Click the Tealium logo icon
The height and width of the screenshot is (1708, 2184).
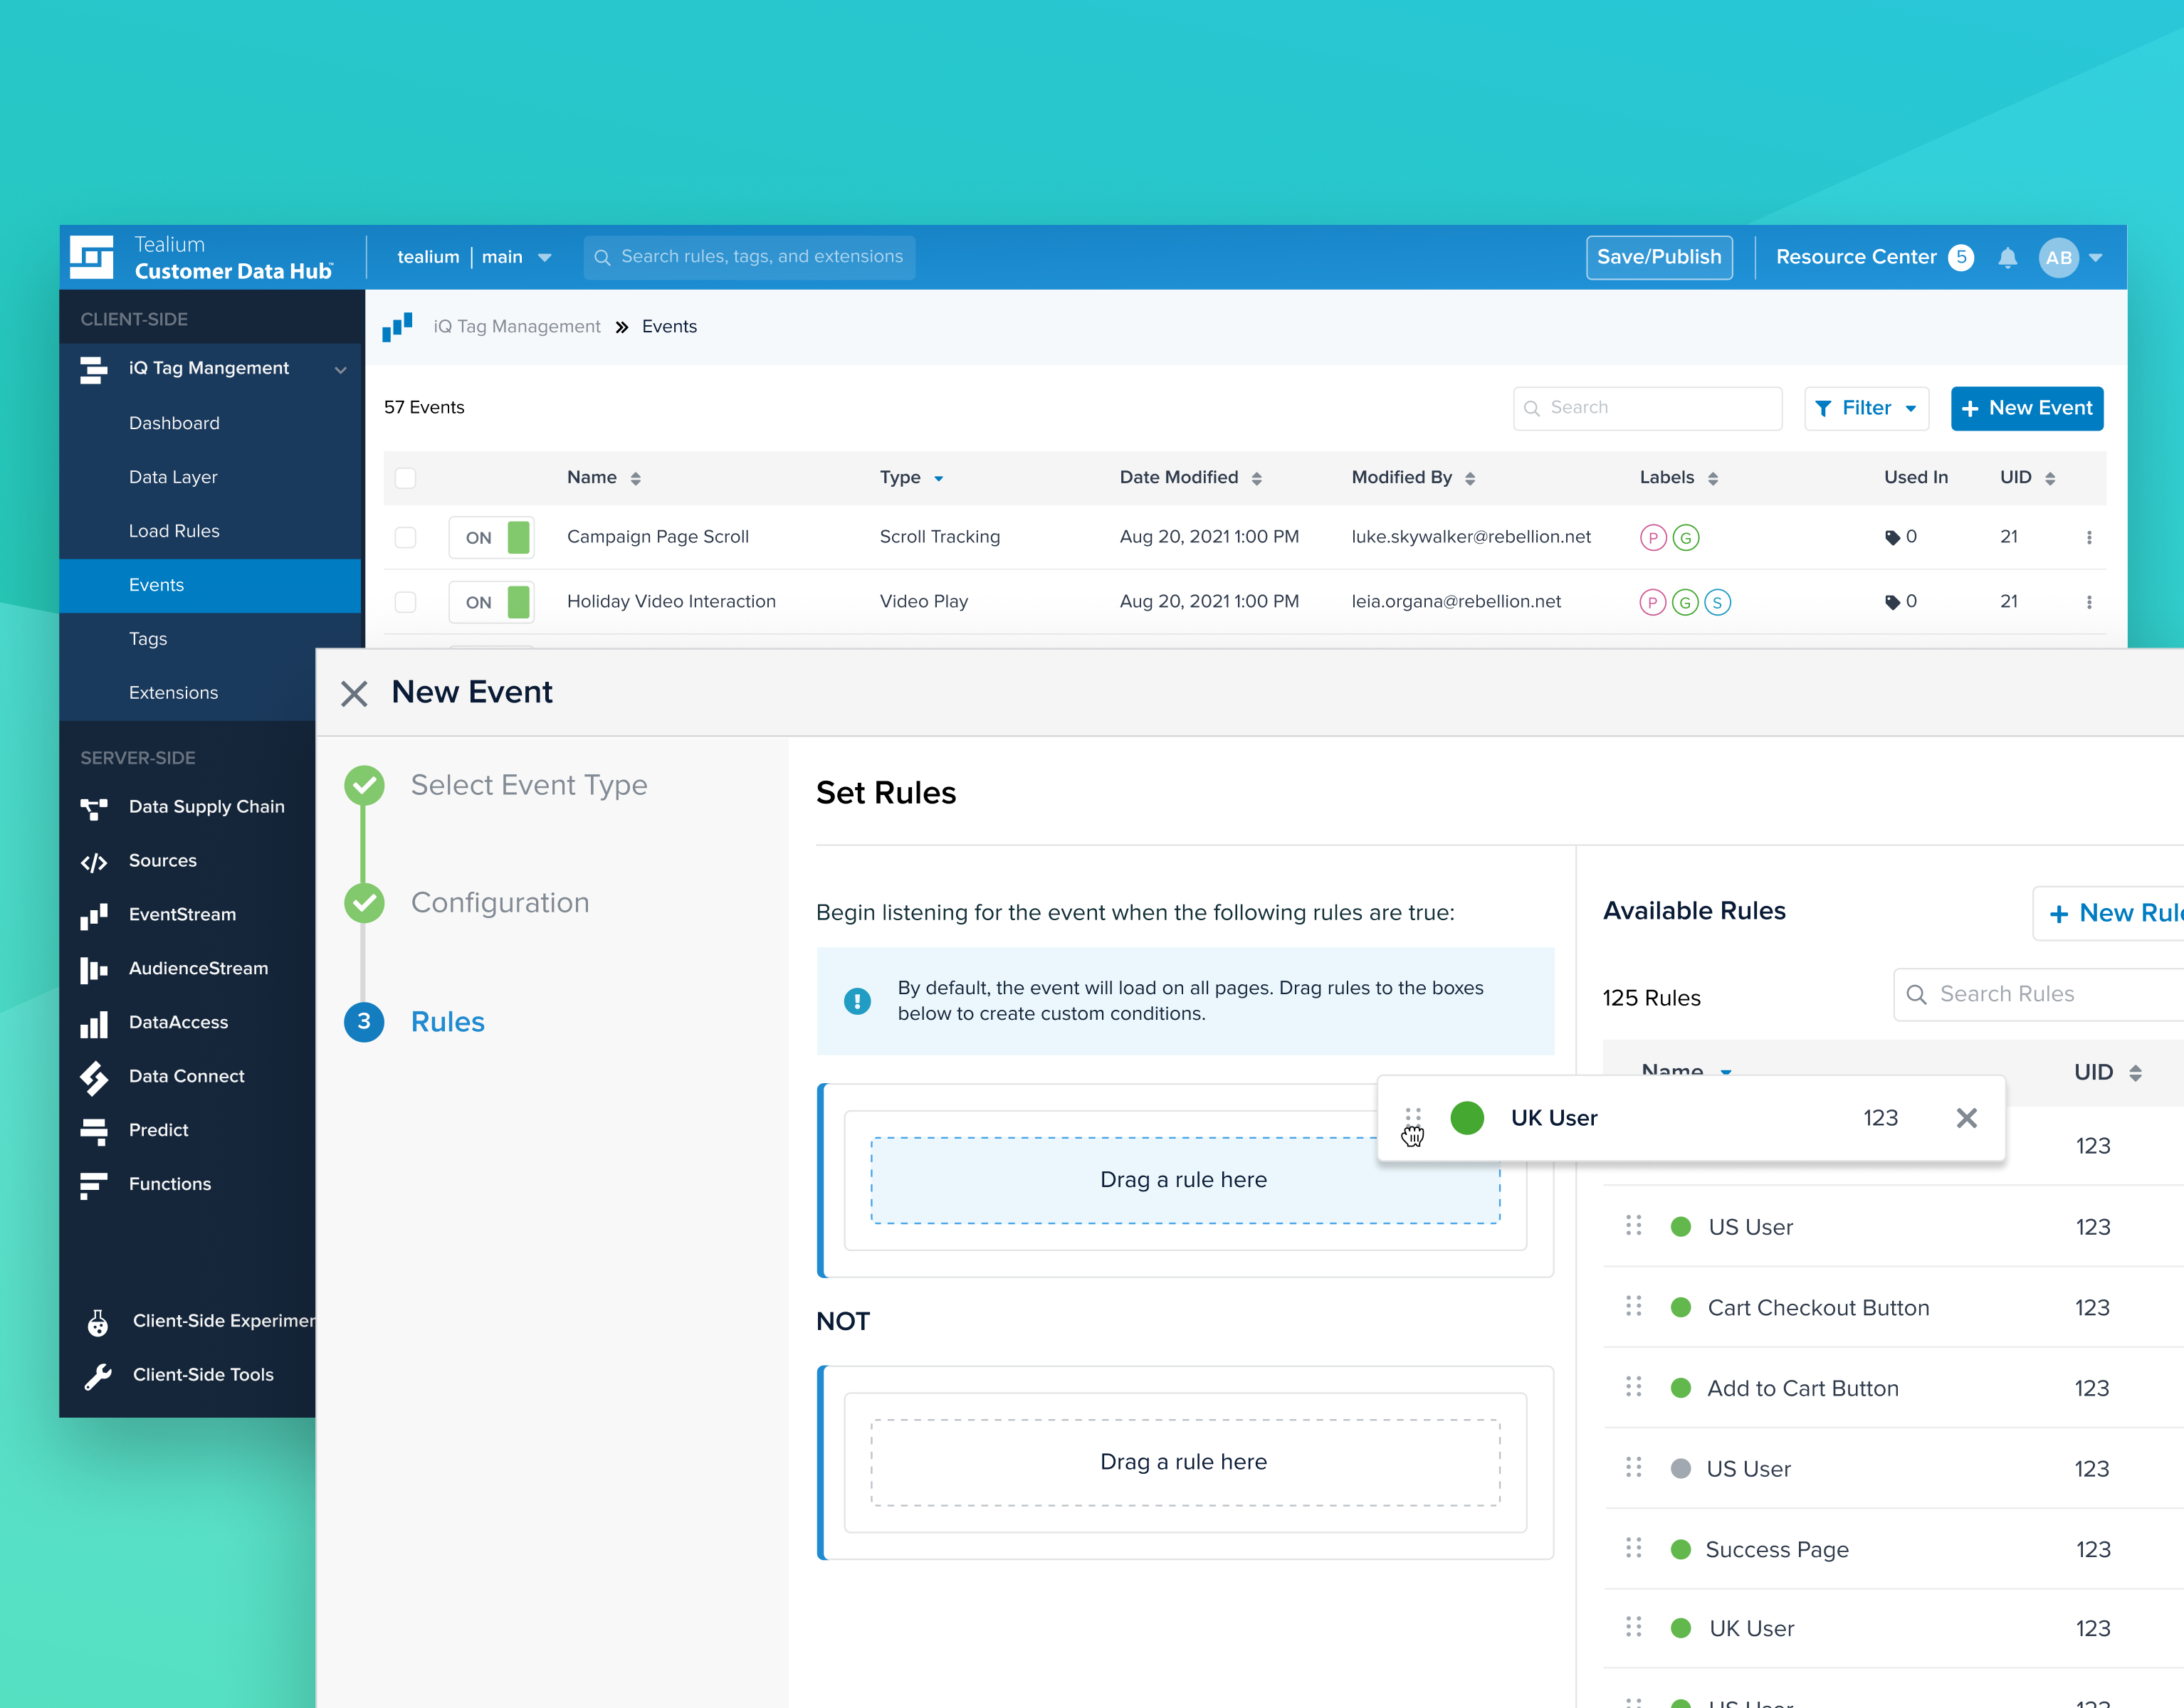[x=91, y=257]
